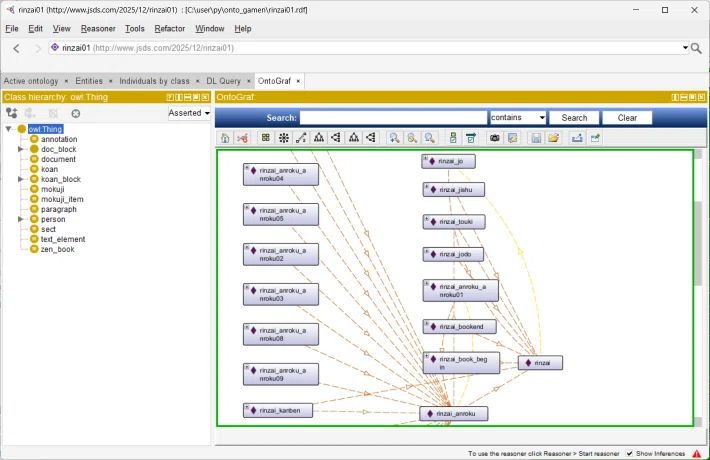Image resolution: width=710 pixels, height=460 pixels.
Task: Click the camera icon to export graph image
Action: point(494,138)
